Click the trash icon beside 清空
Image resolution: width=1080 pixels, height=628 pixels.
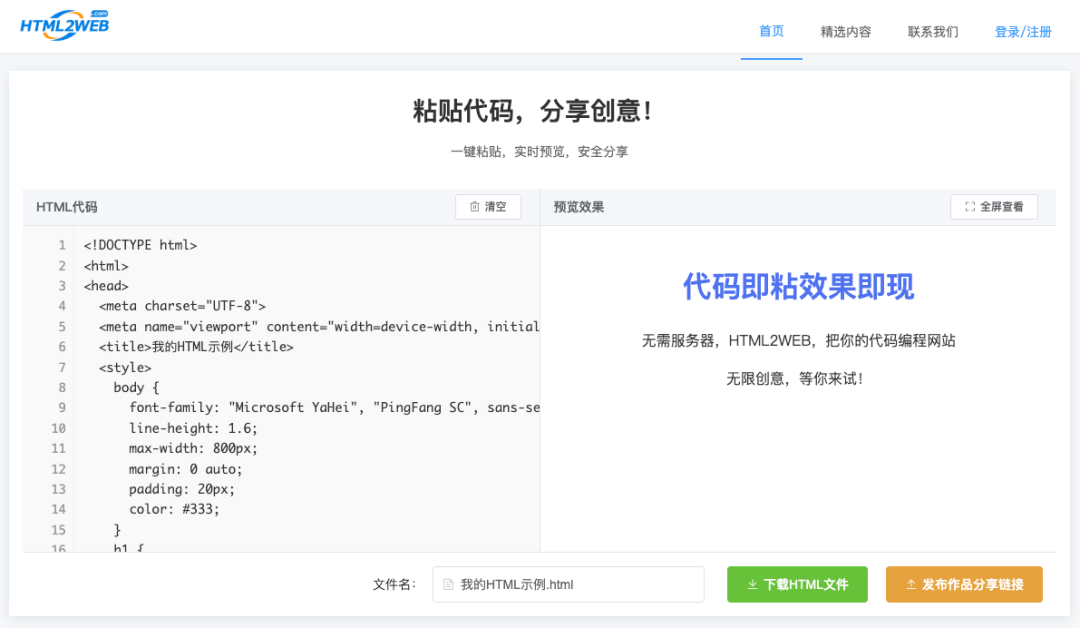pyautogui.click(x=474, y=206)
